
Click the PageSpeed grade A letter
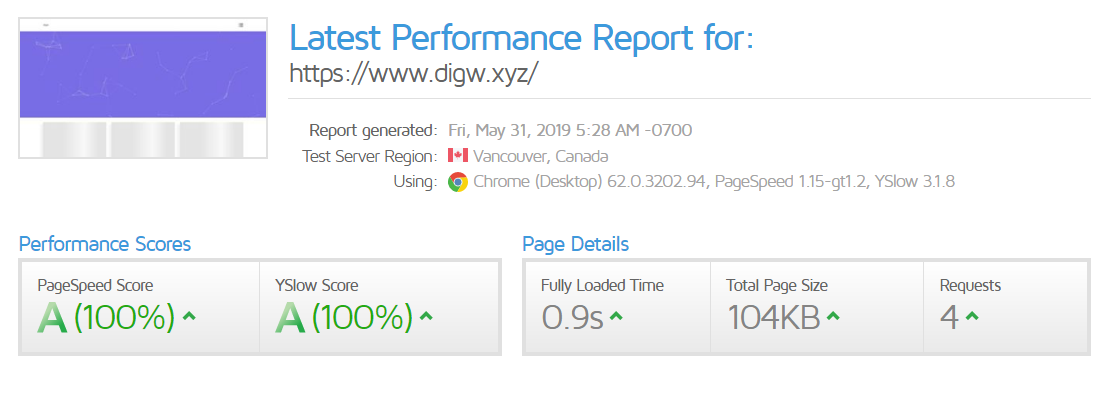52,317
